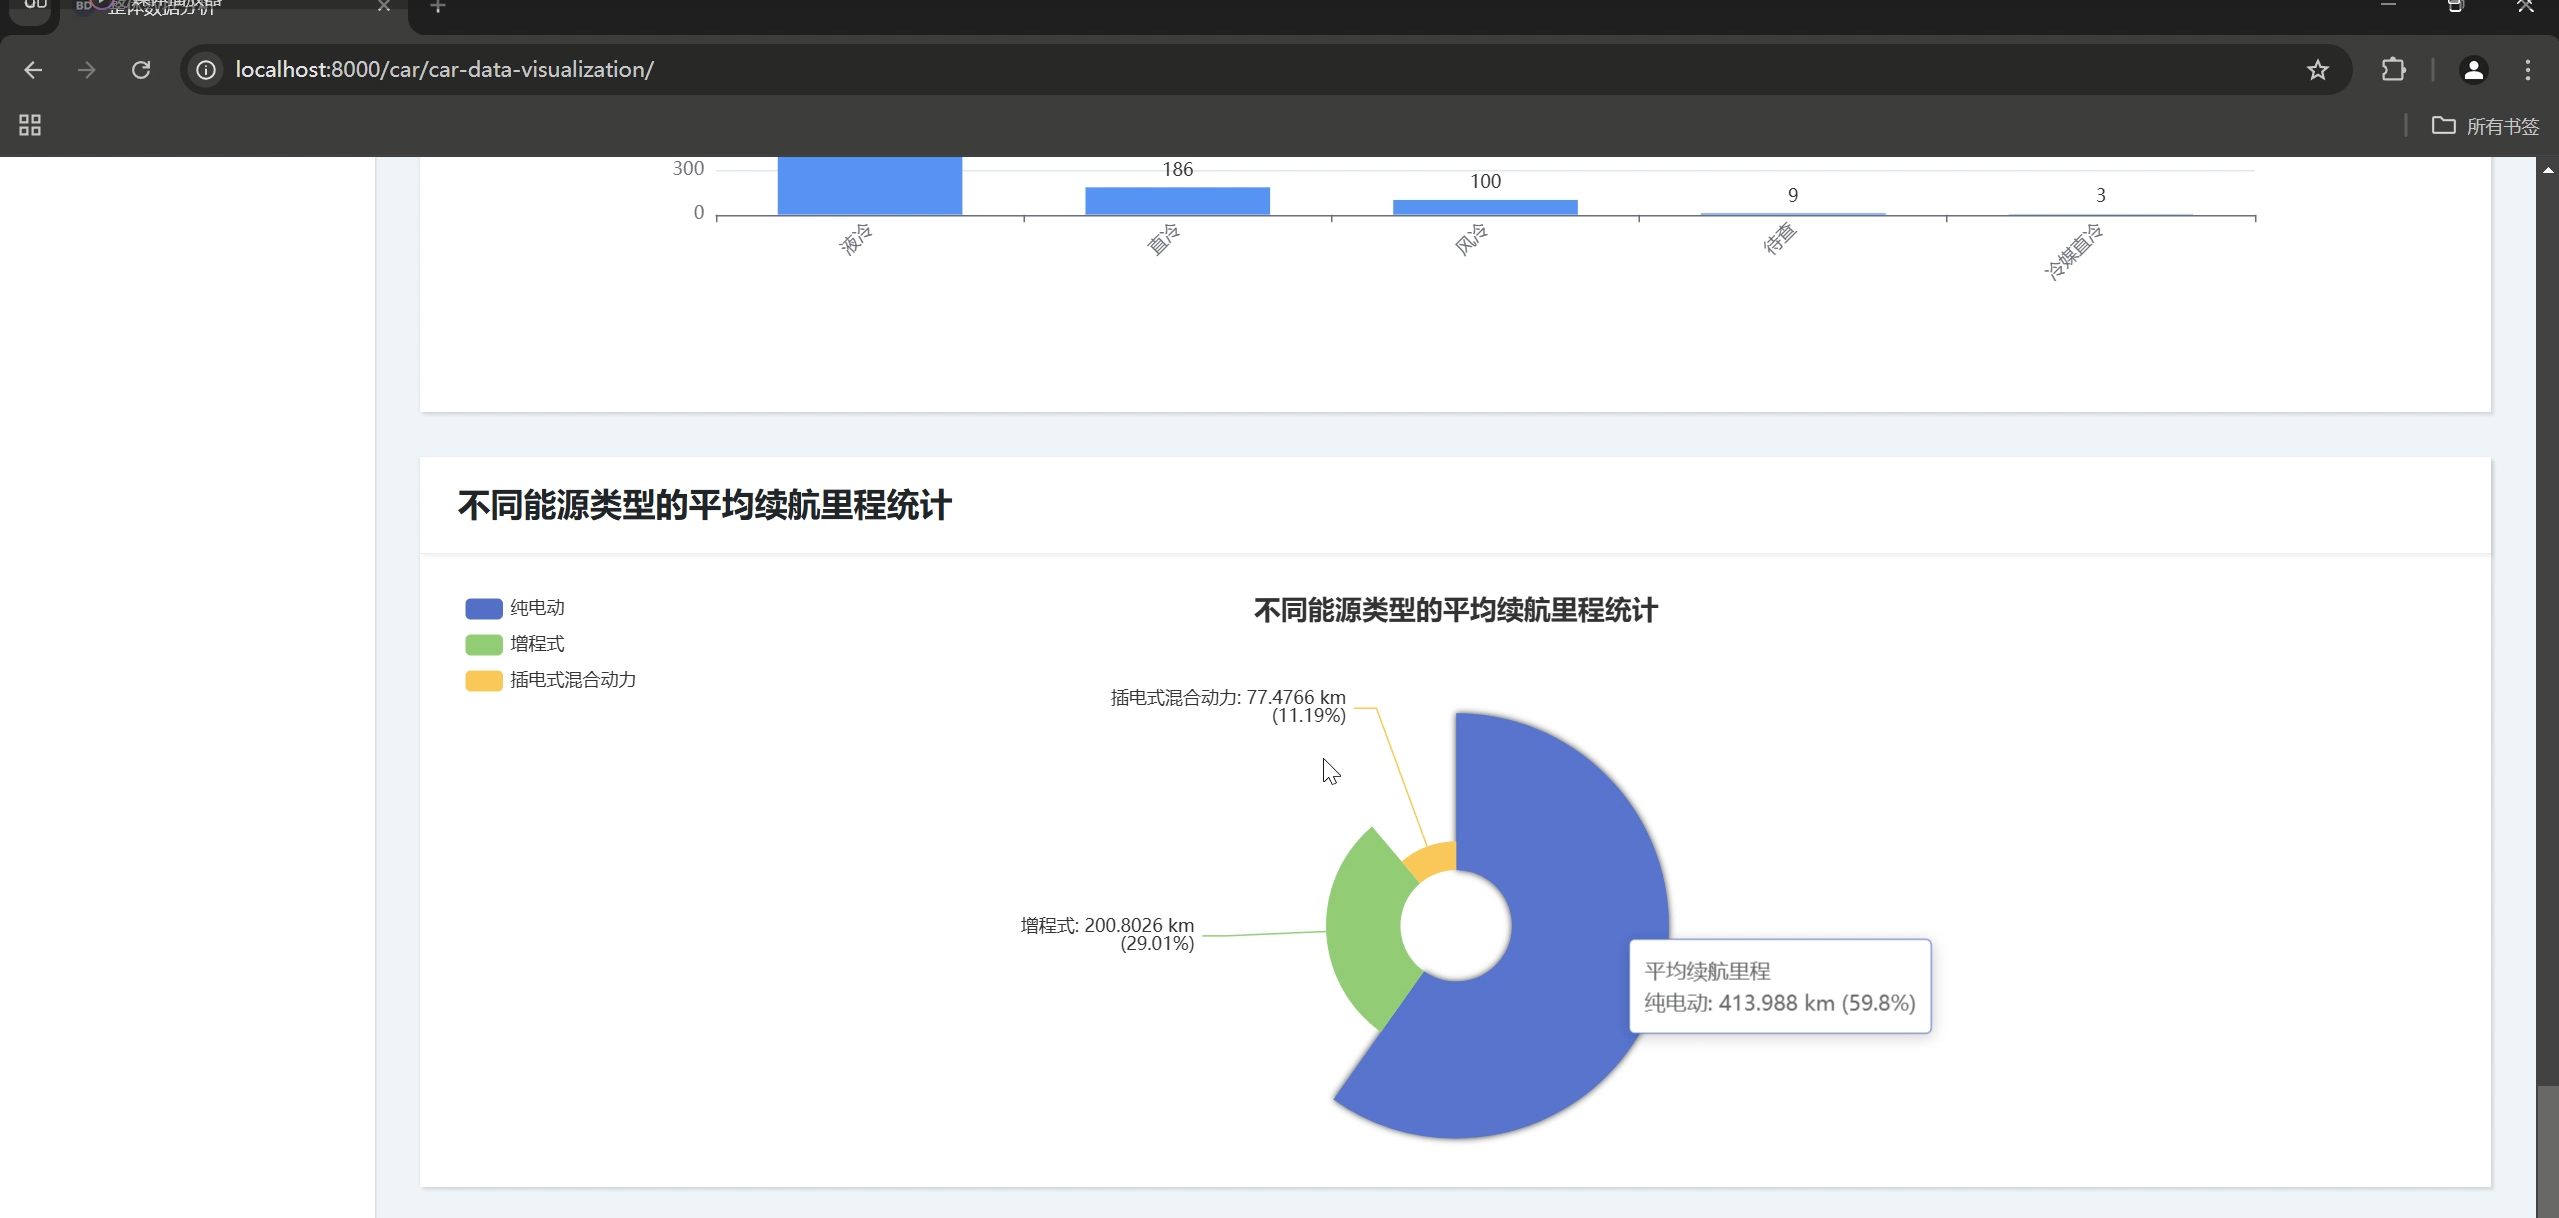Click the first blue bar for 液冷
2559x1218 pixels.
(870, 186)
